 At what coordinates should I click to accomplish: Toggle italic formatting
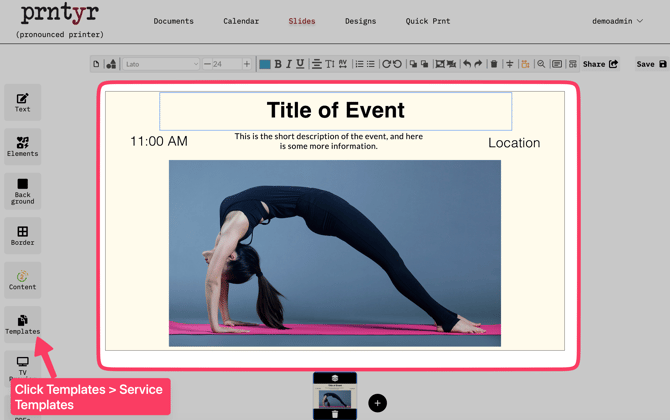(x=289, y=64)
